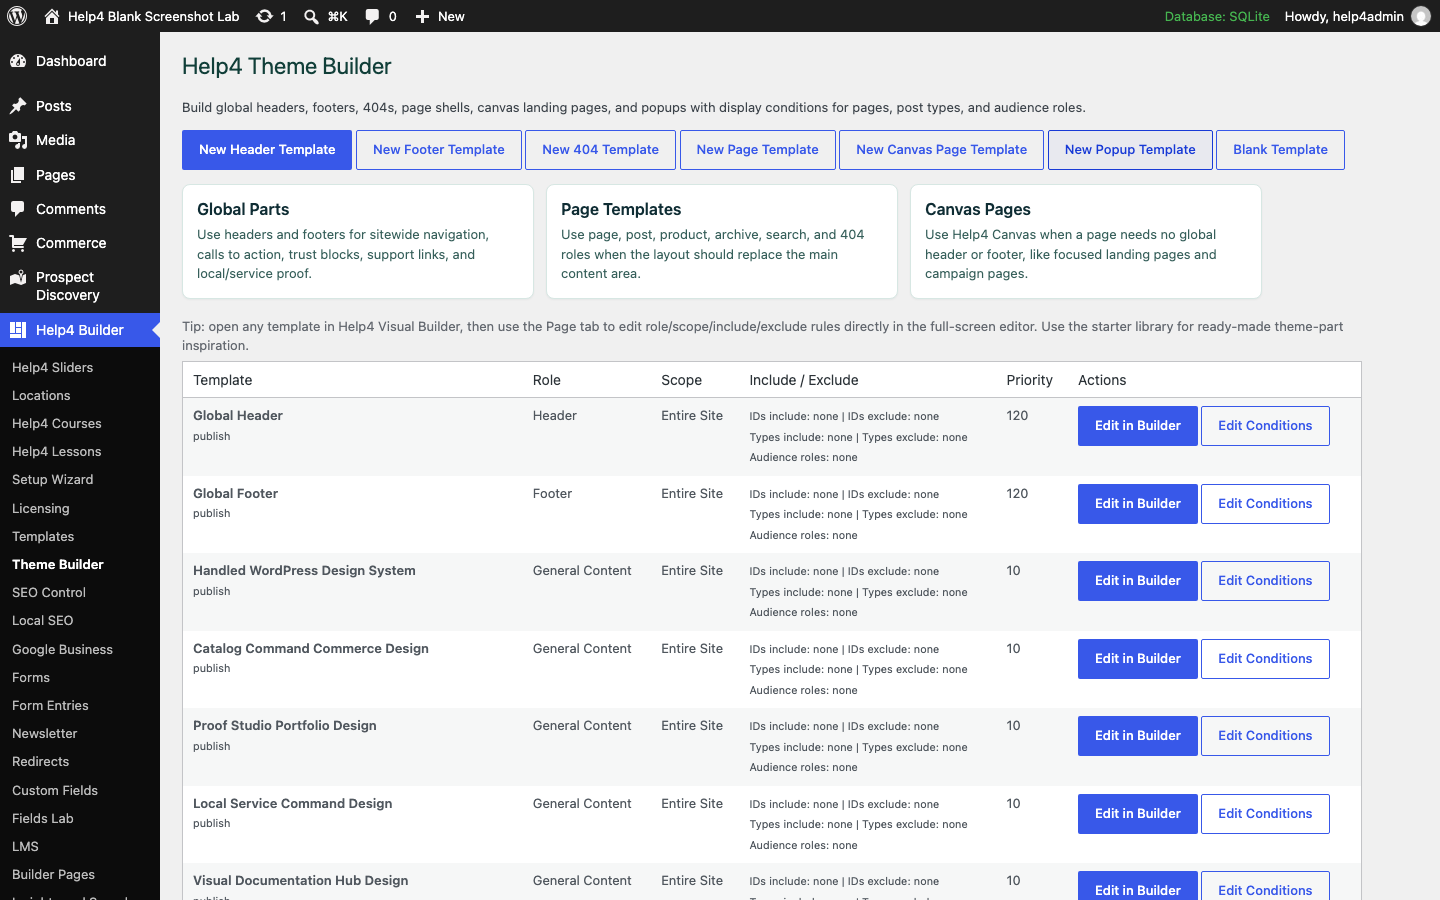Create a New Canvas Page Template
Screen dimensions: 1440x900
pos(941,150)
